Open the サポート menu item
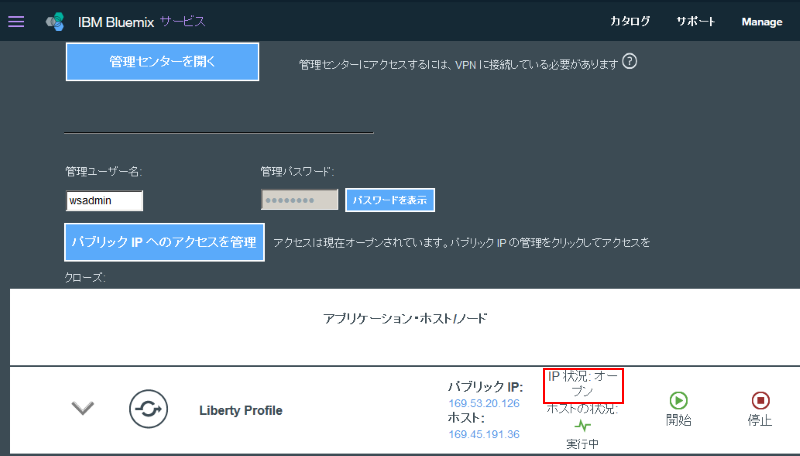This screenshot has width=800, height=456. click(x=695, y=21)
